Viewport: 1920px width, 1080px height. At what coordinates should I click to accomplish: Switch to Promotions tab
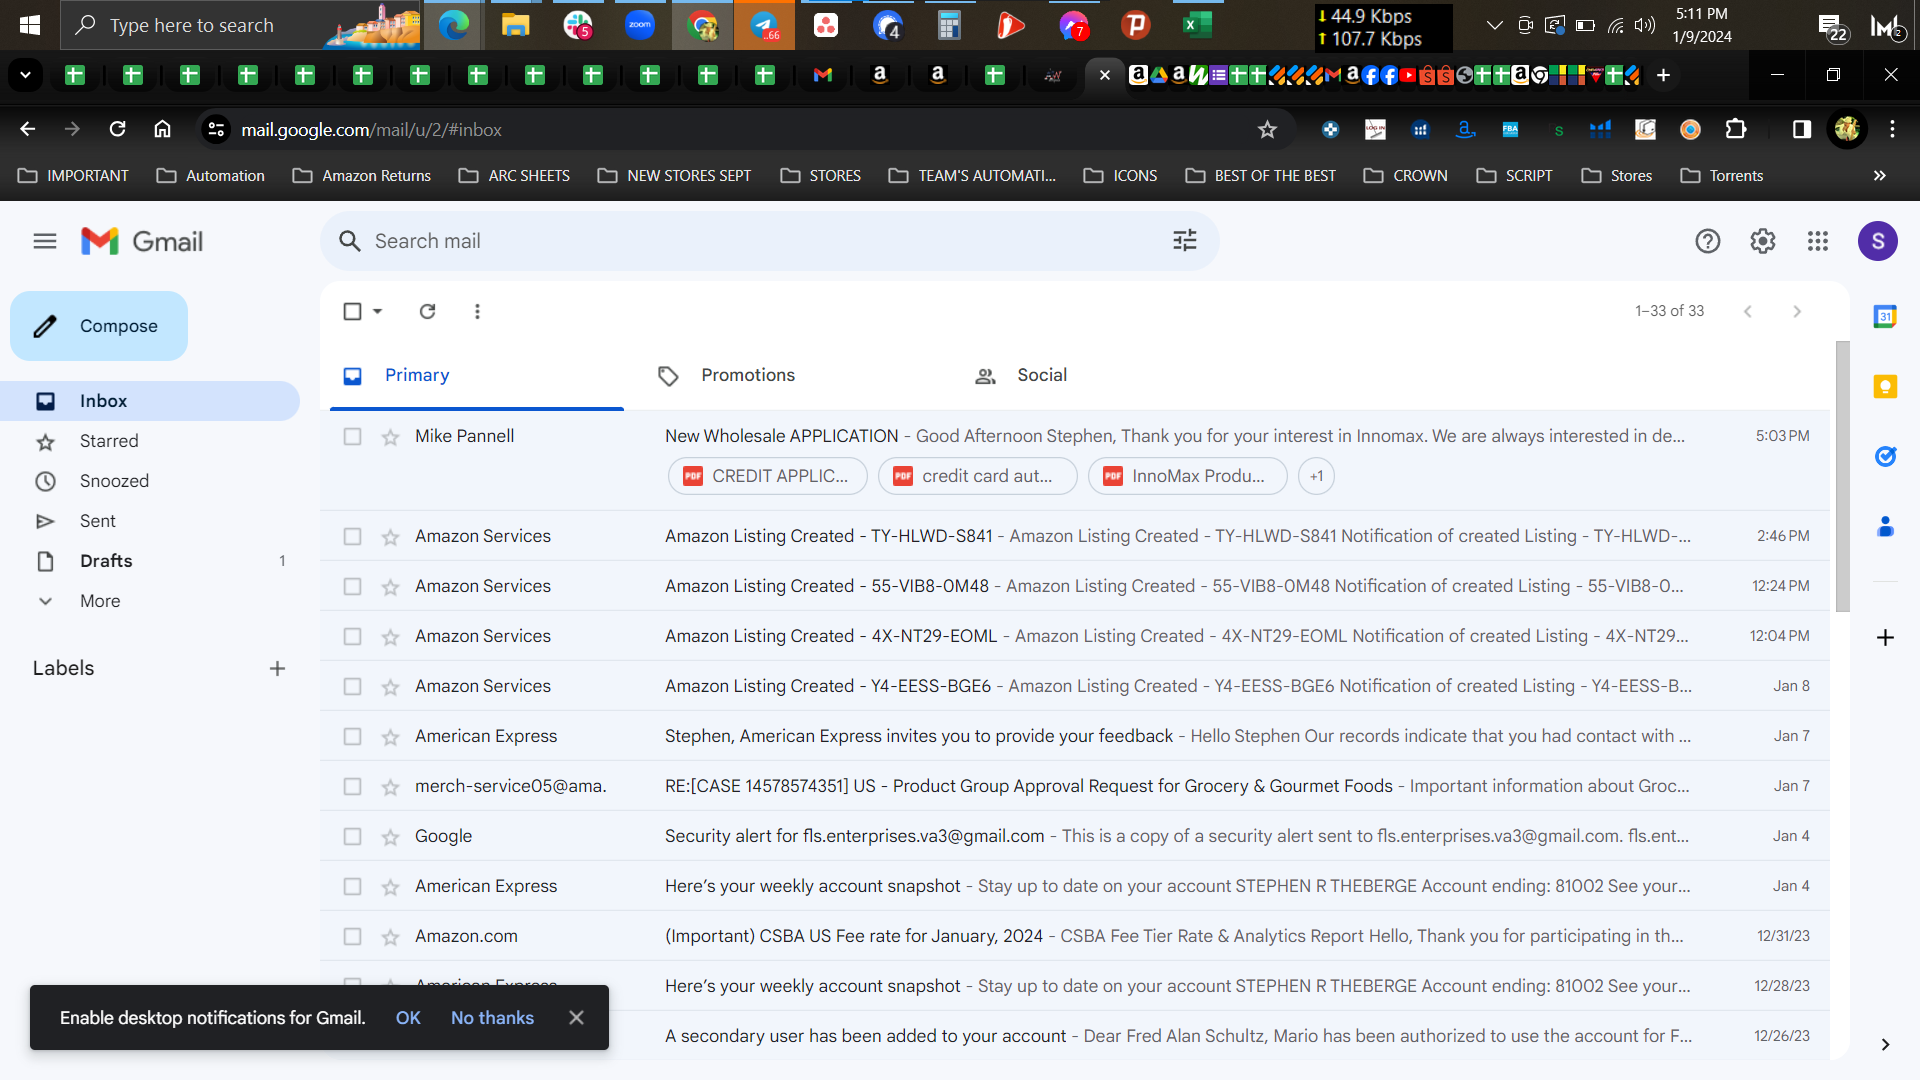click(790, 375)
